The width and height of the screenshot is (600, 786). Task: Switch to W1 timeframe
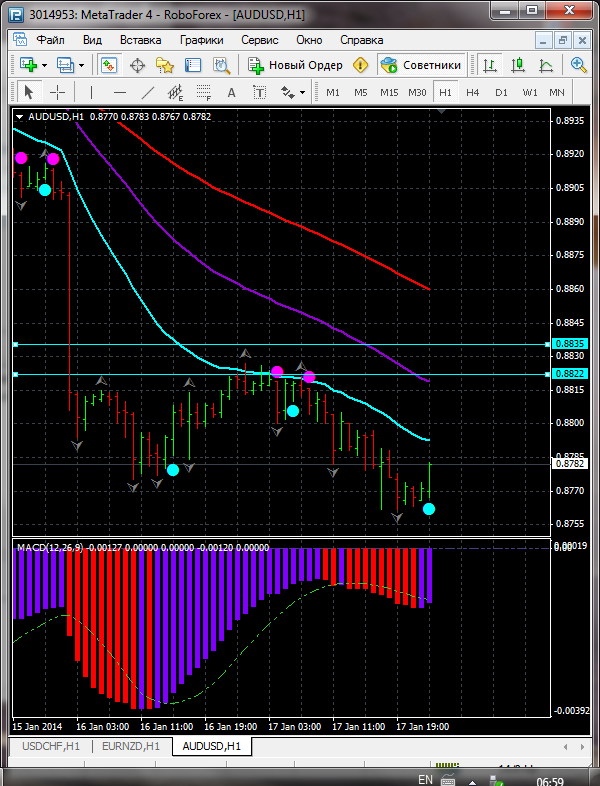pos(530,93)
